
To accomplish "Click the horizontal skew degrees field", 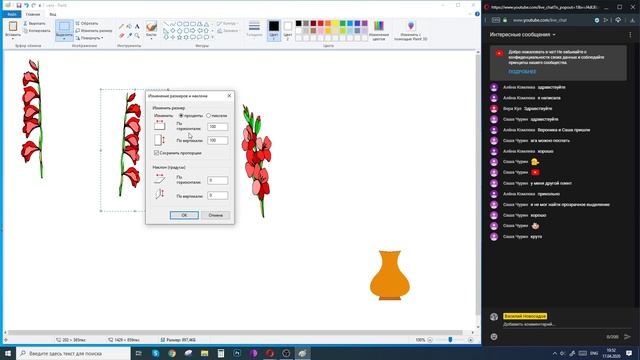I will (218, 180).
